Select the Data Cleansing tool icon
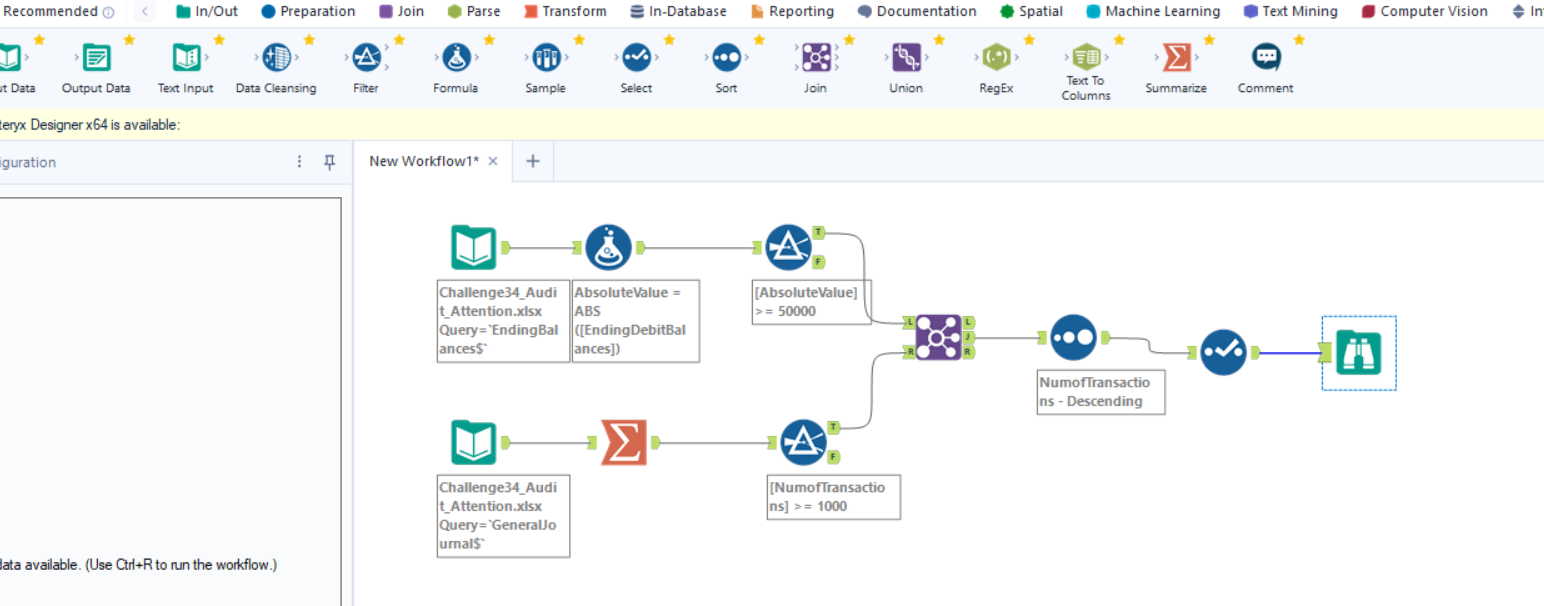 [276, 59]
